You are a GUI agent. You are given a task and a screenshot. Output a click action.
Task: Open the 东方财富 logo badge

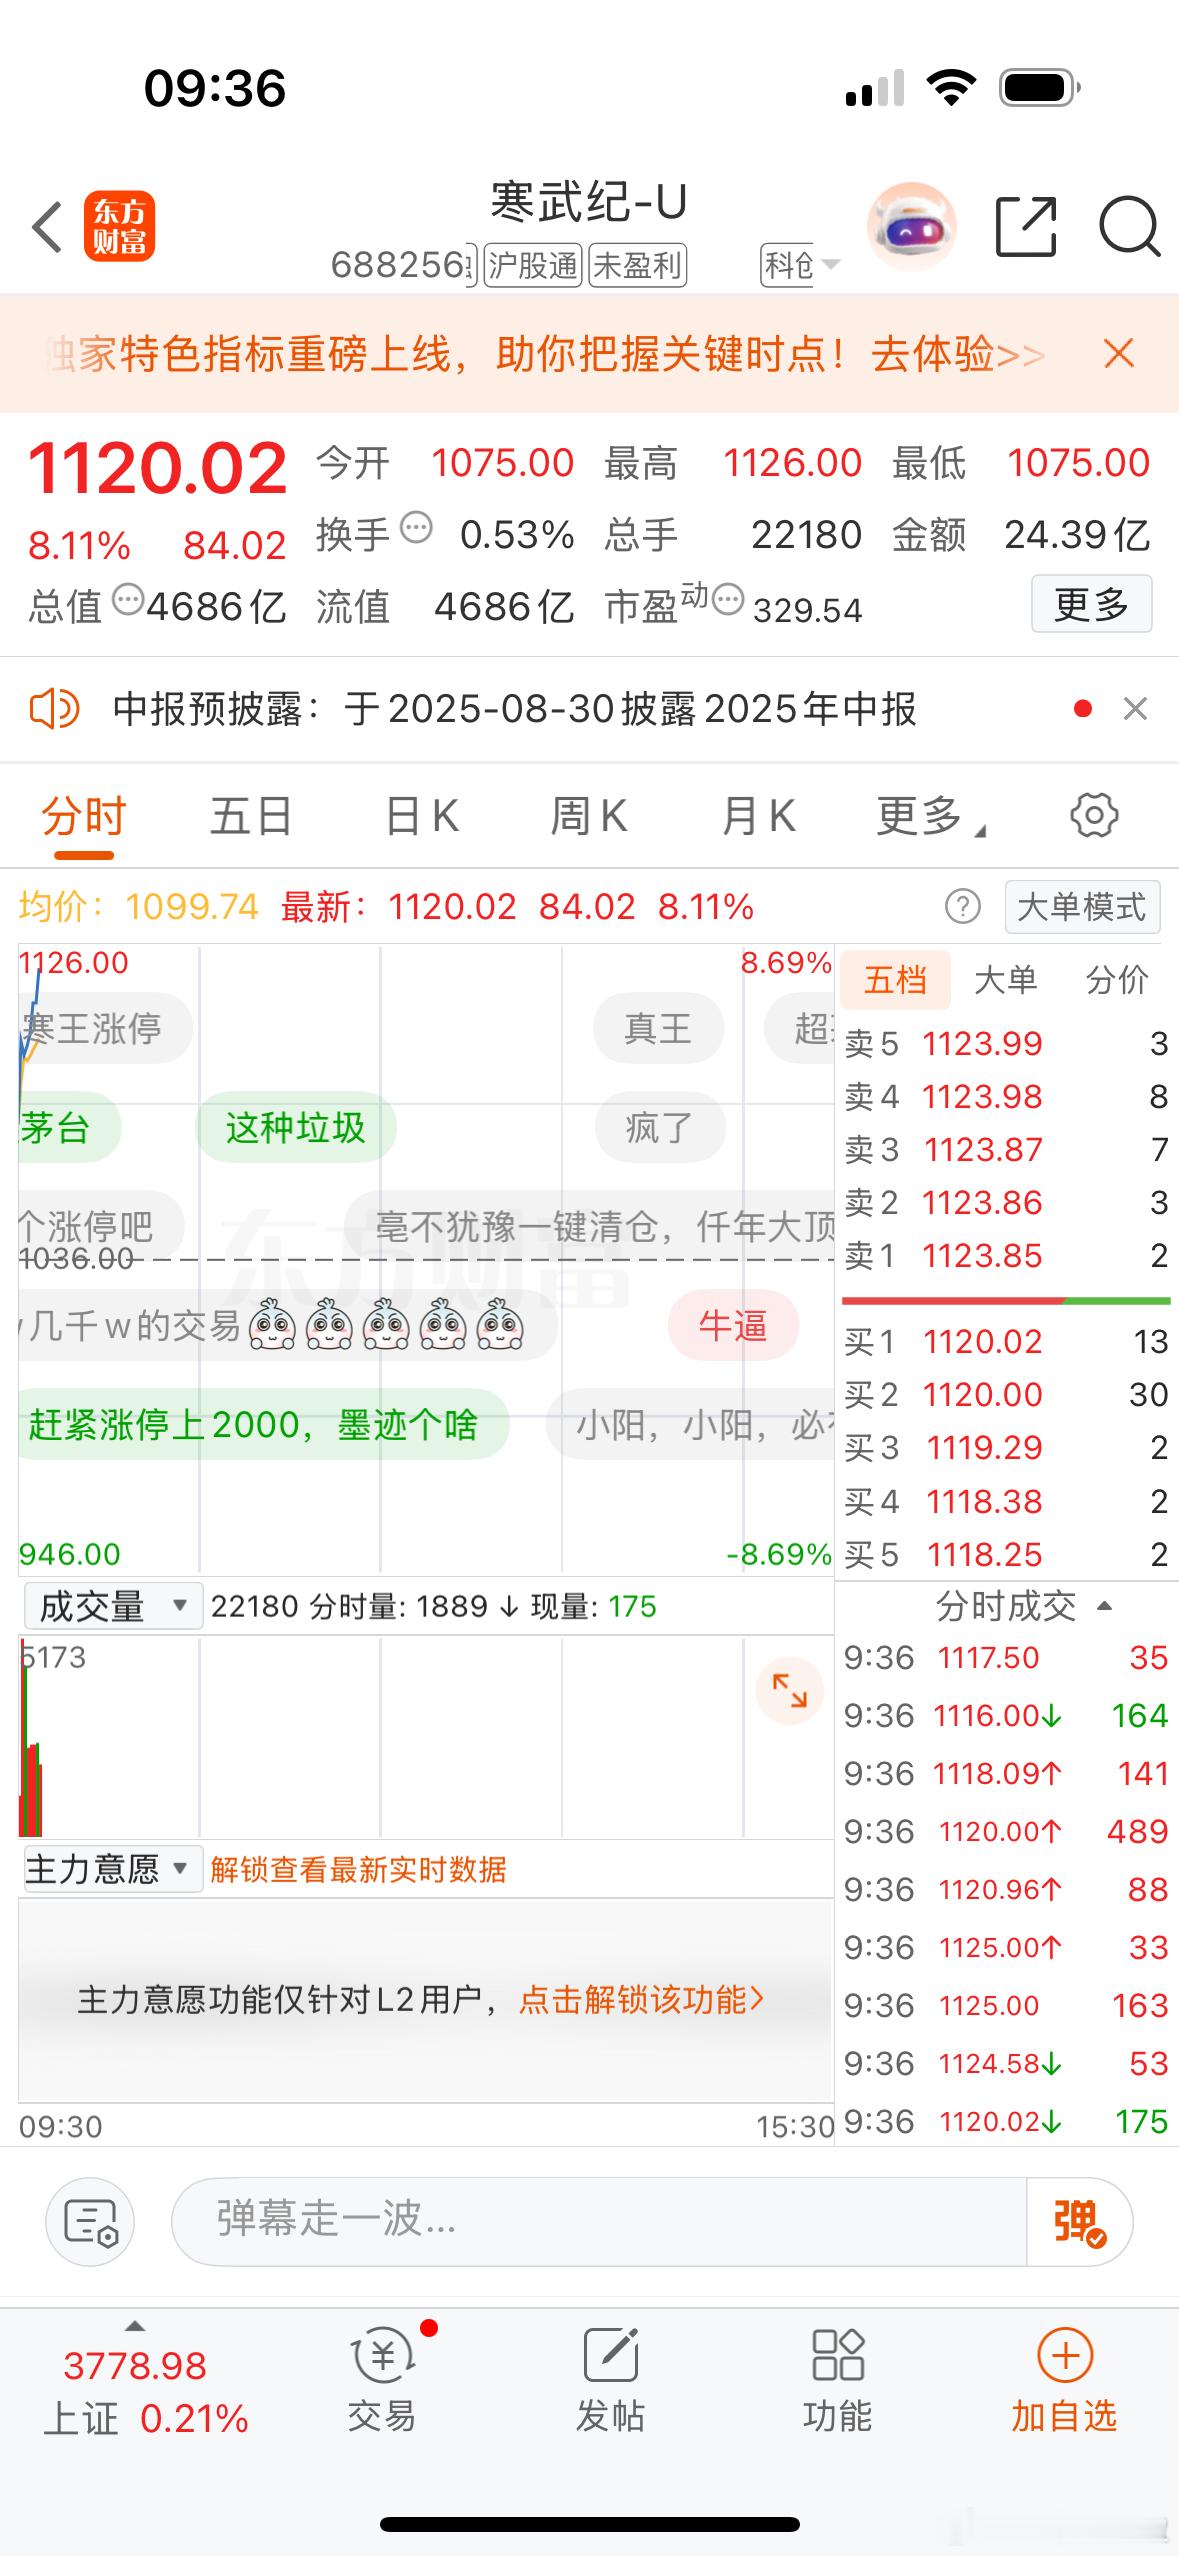pyautogui.click(x=119, y=226)
